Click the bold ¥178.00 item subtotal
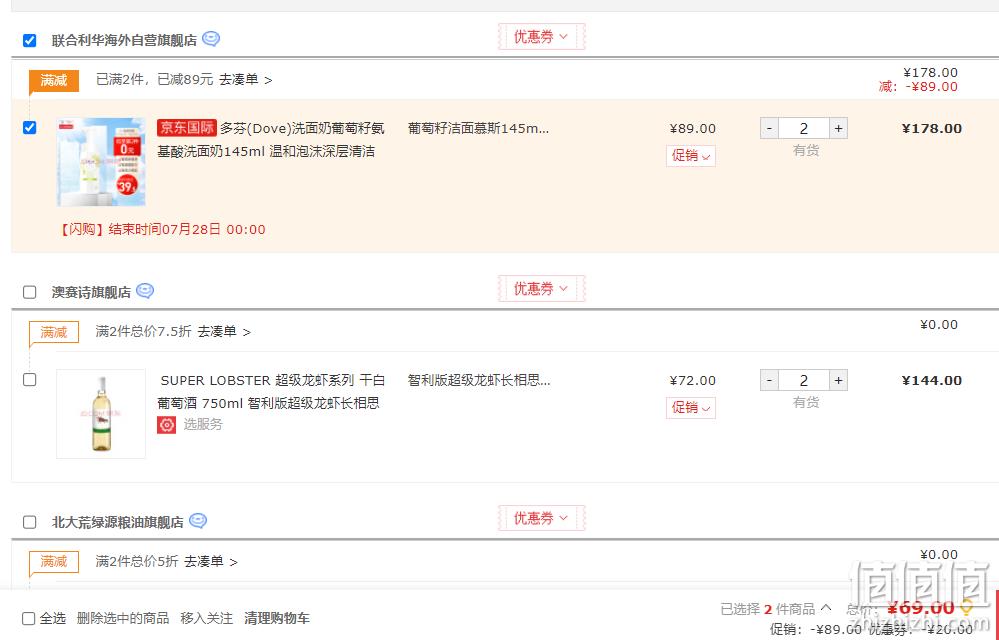This screenshot has width=999, height=640. 931,129
